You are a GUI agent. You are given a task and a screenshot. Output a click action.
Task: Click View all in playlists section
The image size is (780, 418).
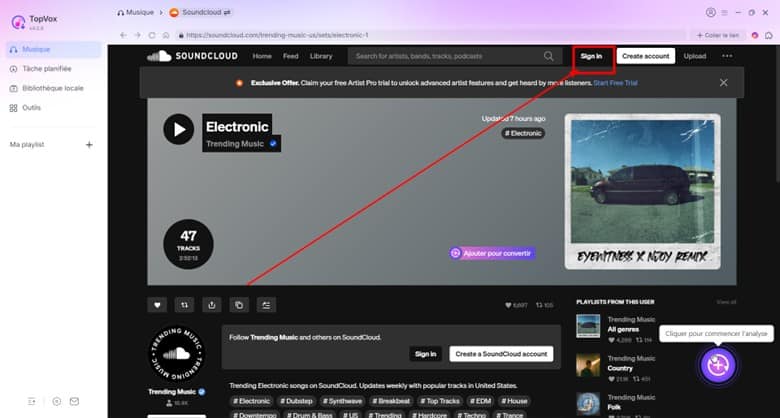[x=726, y=302]
